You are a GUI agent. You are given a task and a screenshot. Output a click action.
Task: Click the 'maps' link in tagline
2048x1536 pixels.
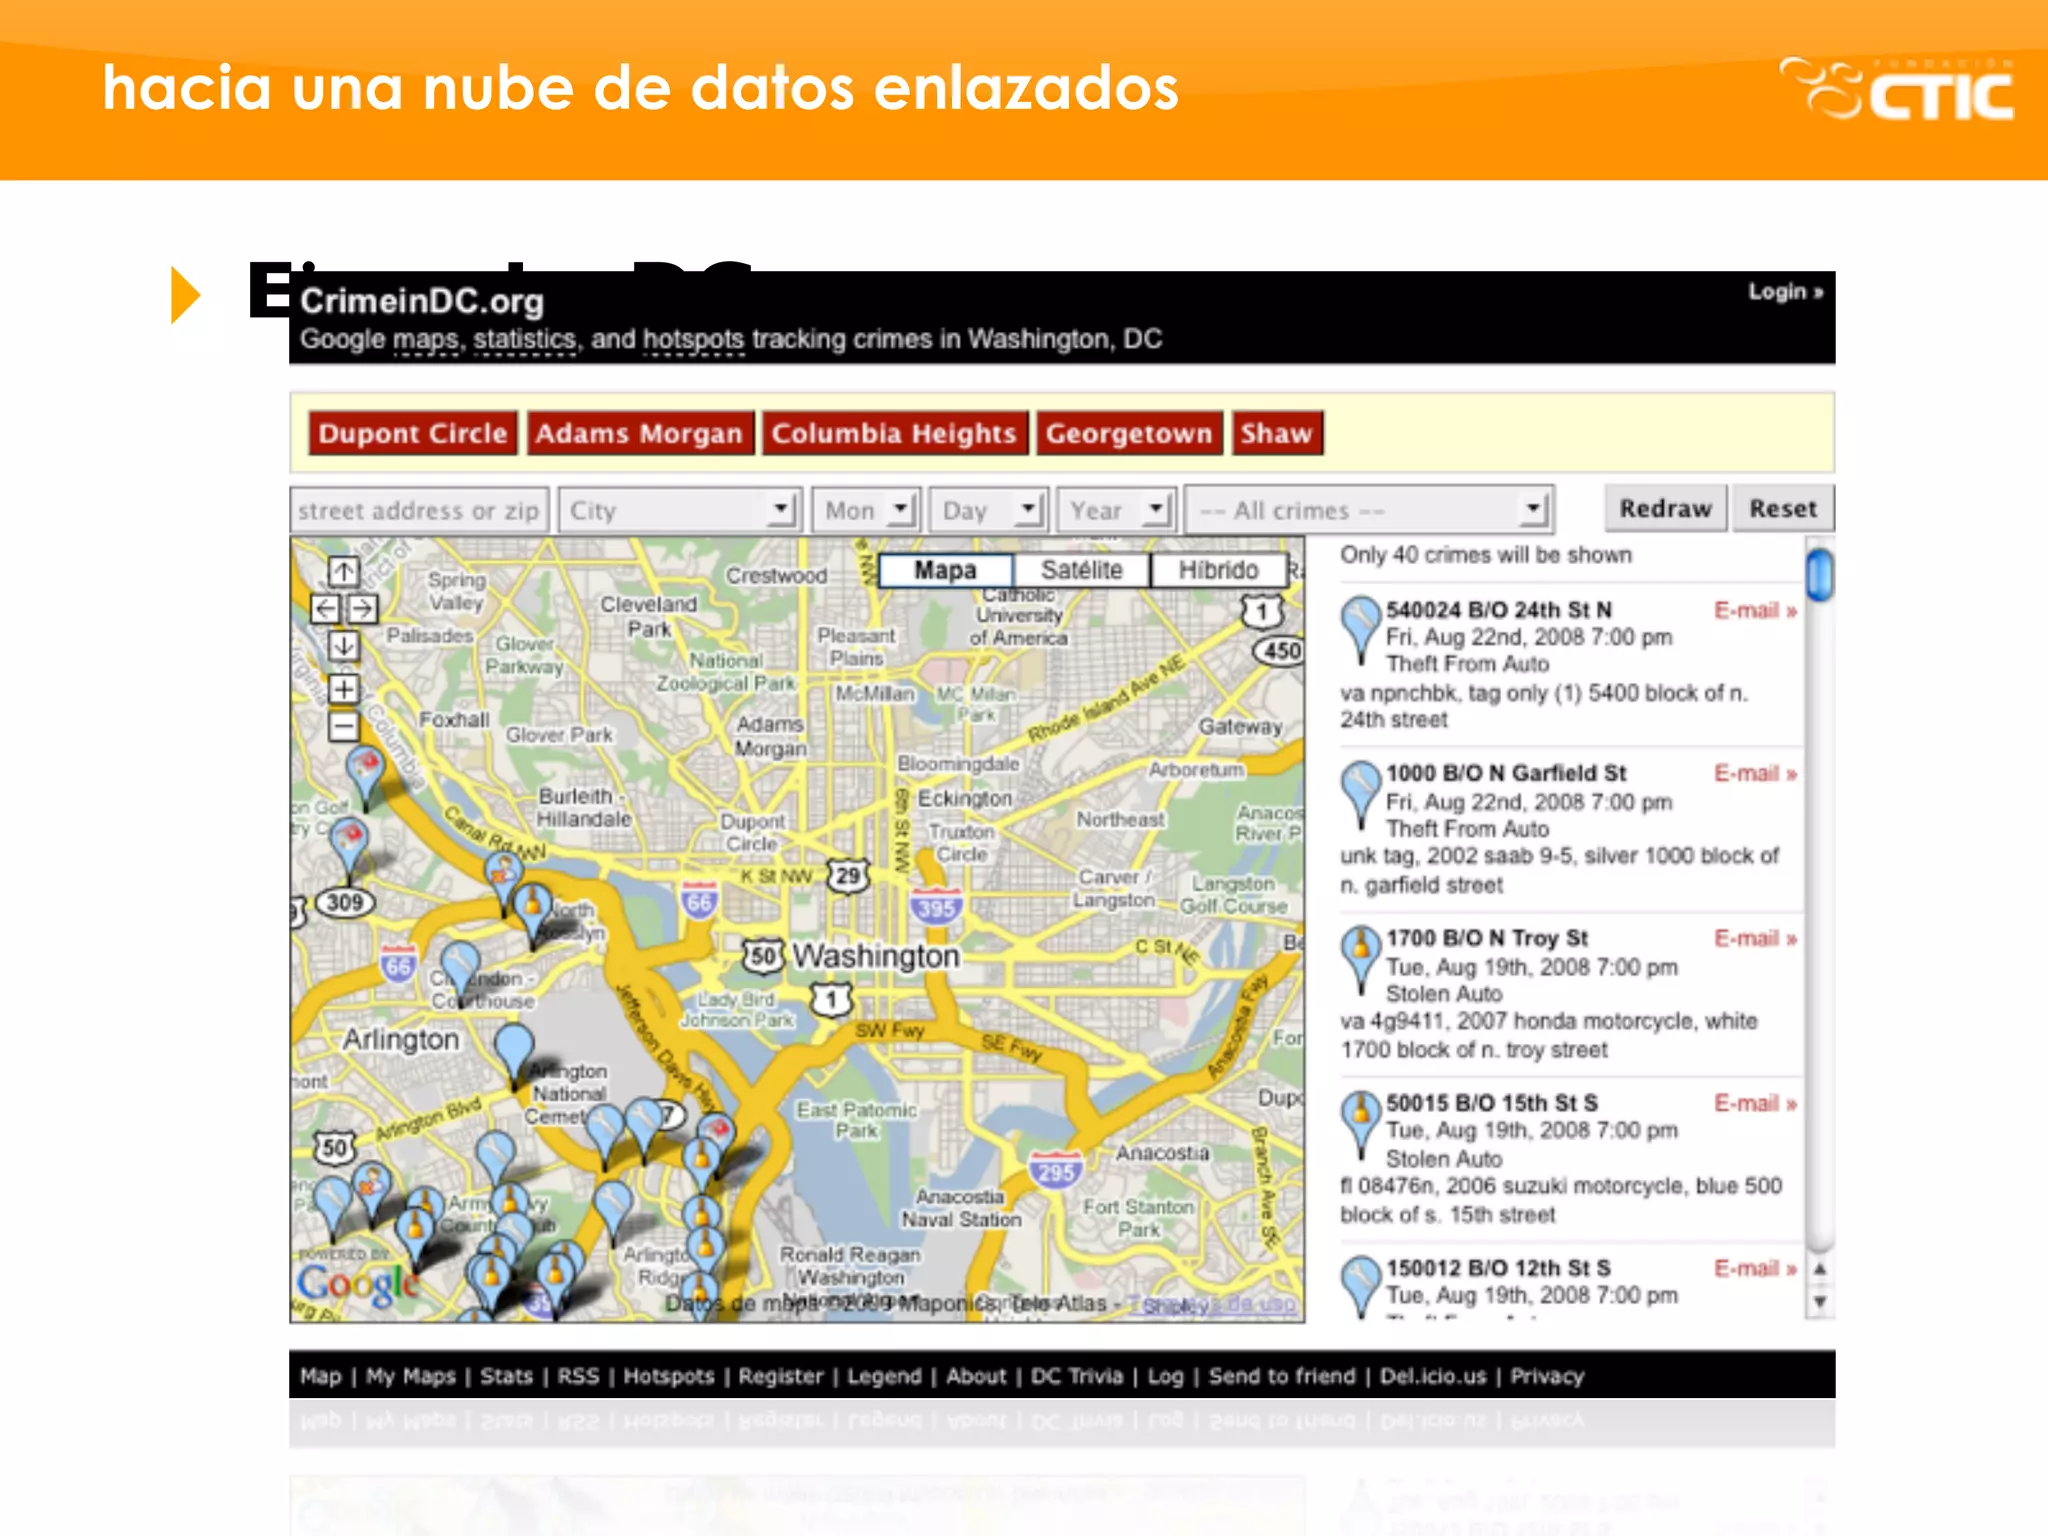[x=426, y=340]
